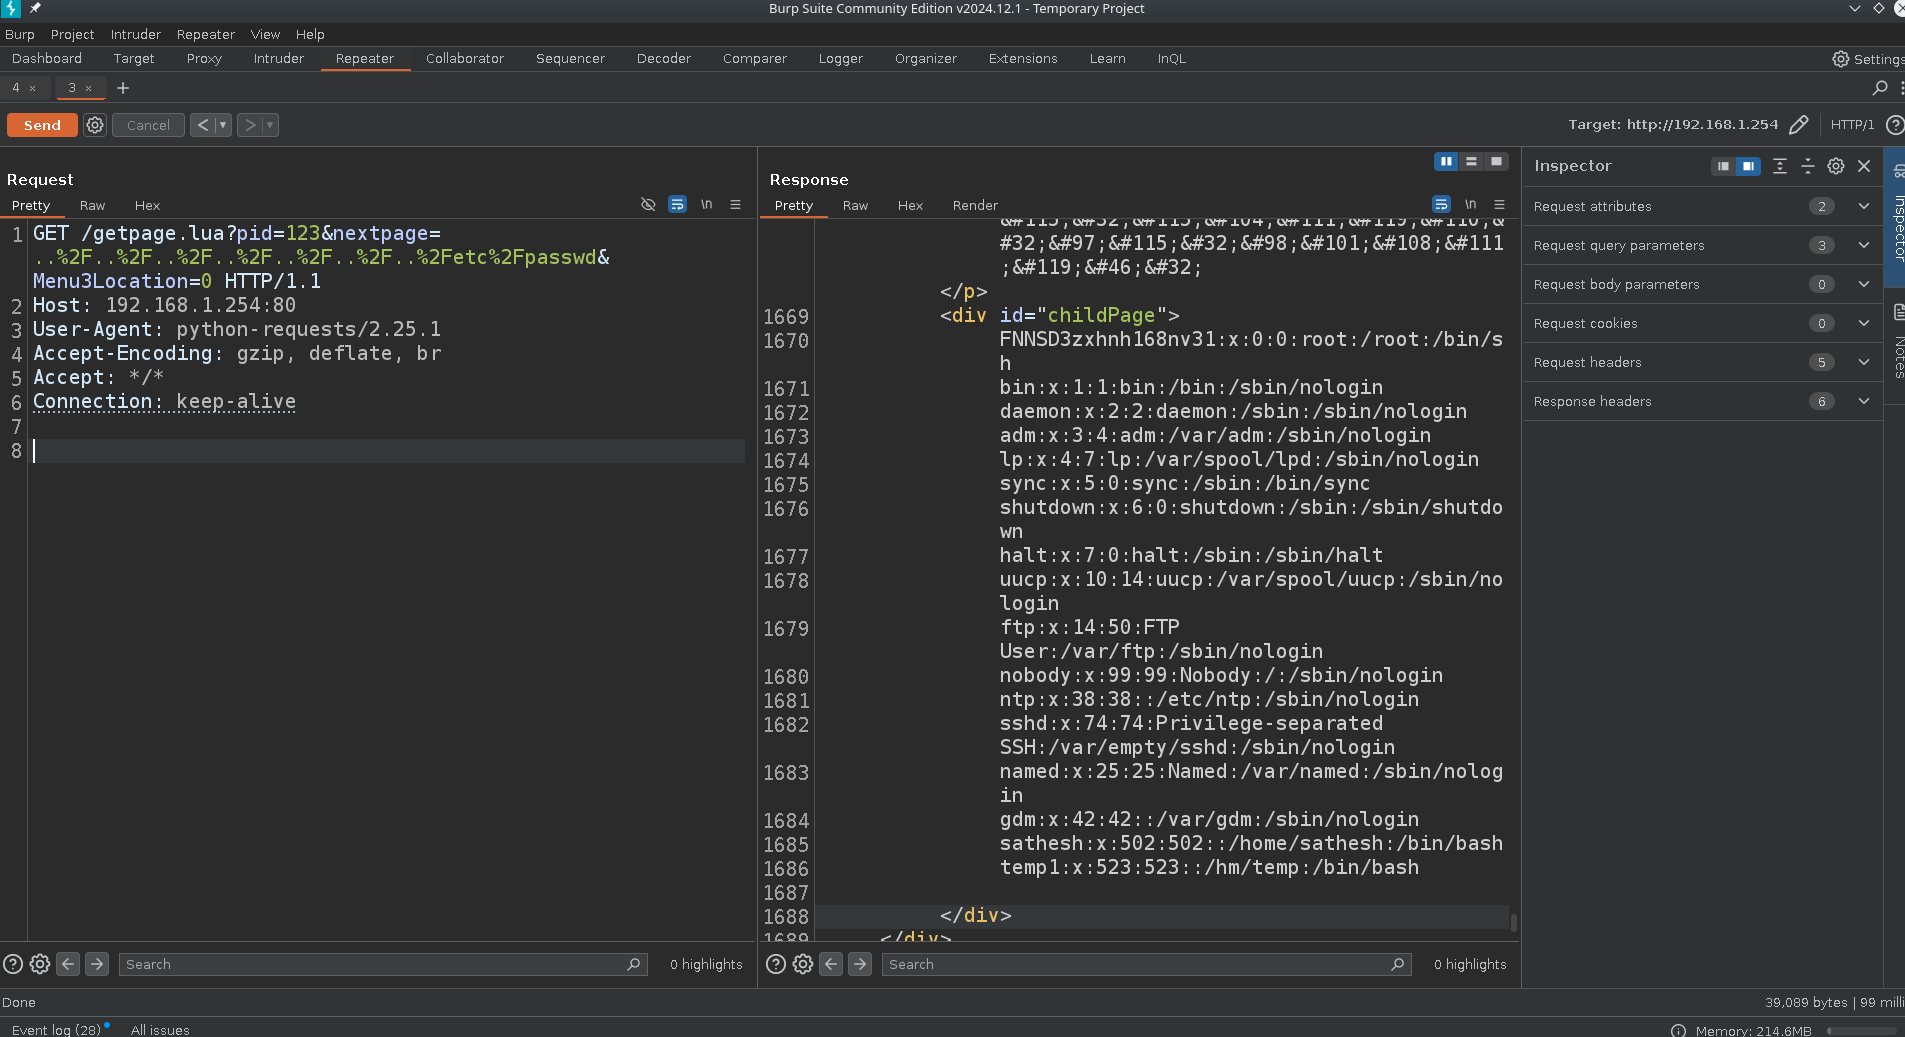Click the Send button

(x=42, y=125)
